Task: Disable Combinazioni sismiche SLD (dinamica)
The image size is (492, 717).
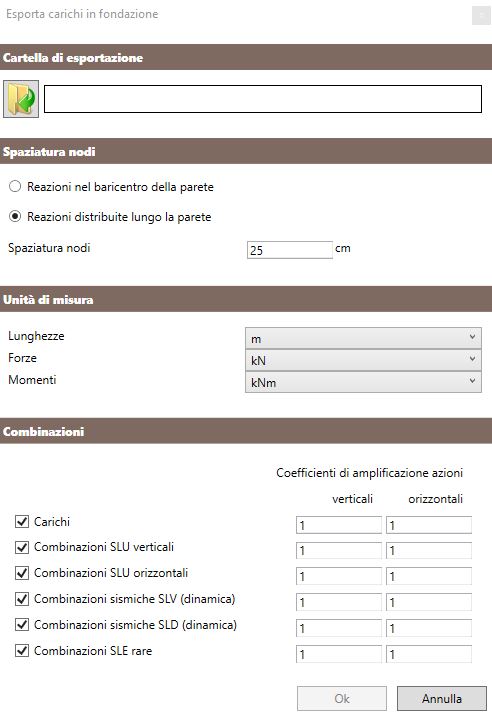Action: tap(22, 625)
